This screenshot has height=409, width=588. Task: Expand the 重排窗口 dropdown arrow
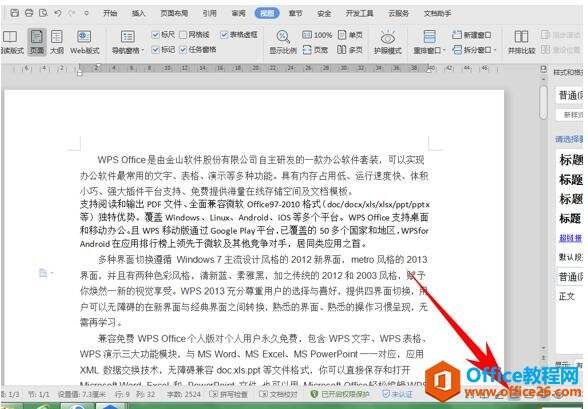(444, 51)
